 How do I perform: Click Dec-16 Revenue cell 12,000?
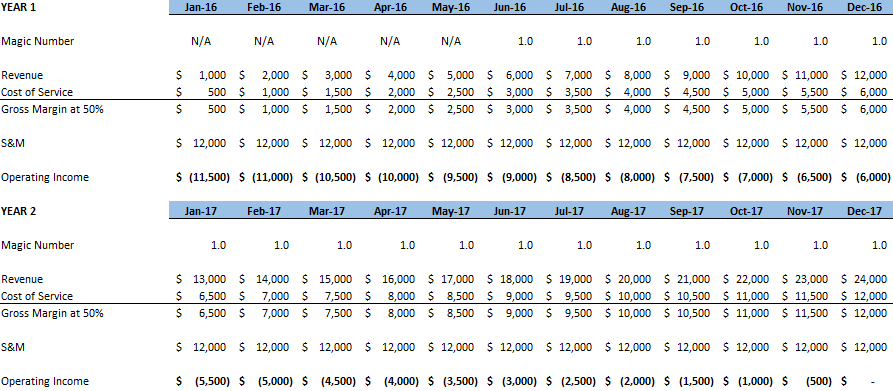point(870,75)
